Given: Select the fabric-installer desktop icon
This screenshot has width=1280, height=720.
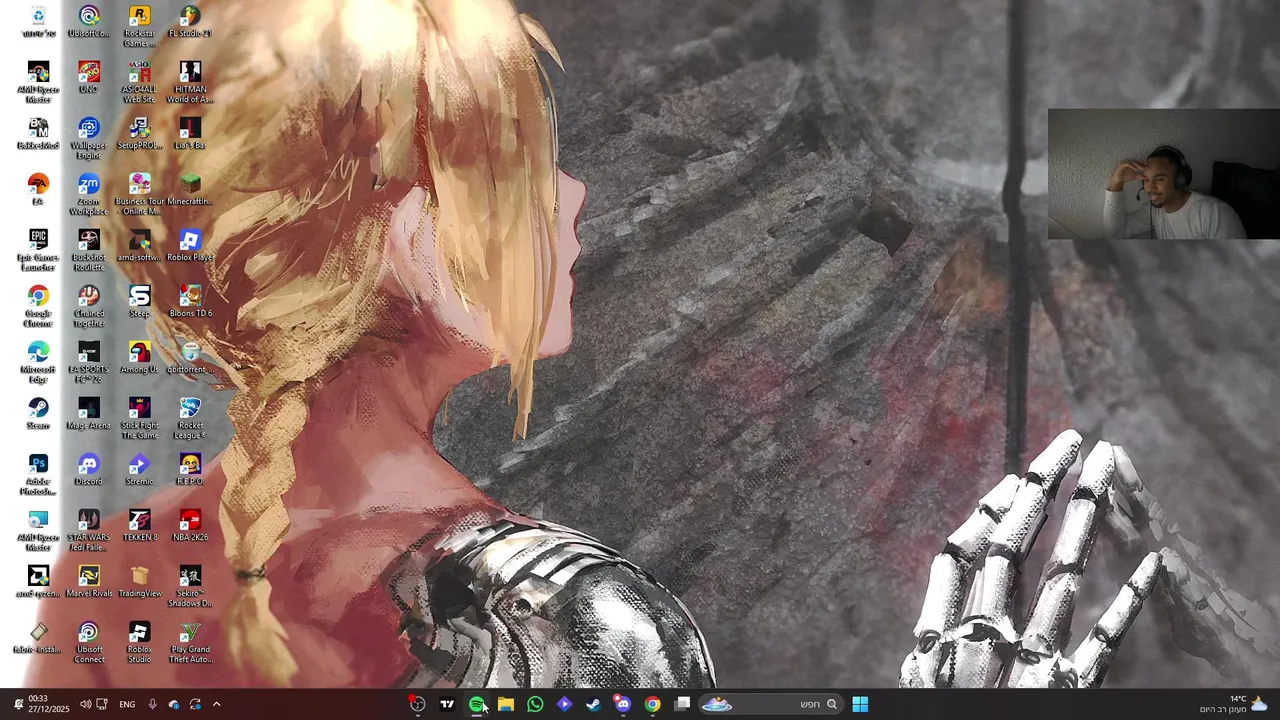Looking at the screenshot, I should point(38,637).
